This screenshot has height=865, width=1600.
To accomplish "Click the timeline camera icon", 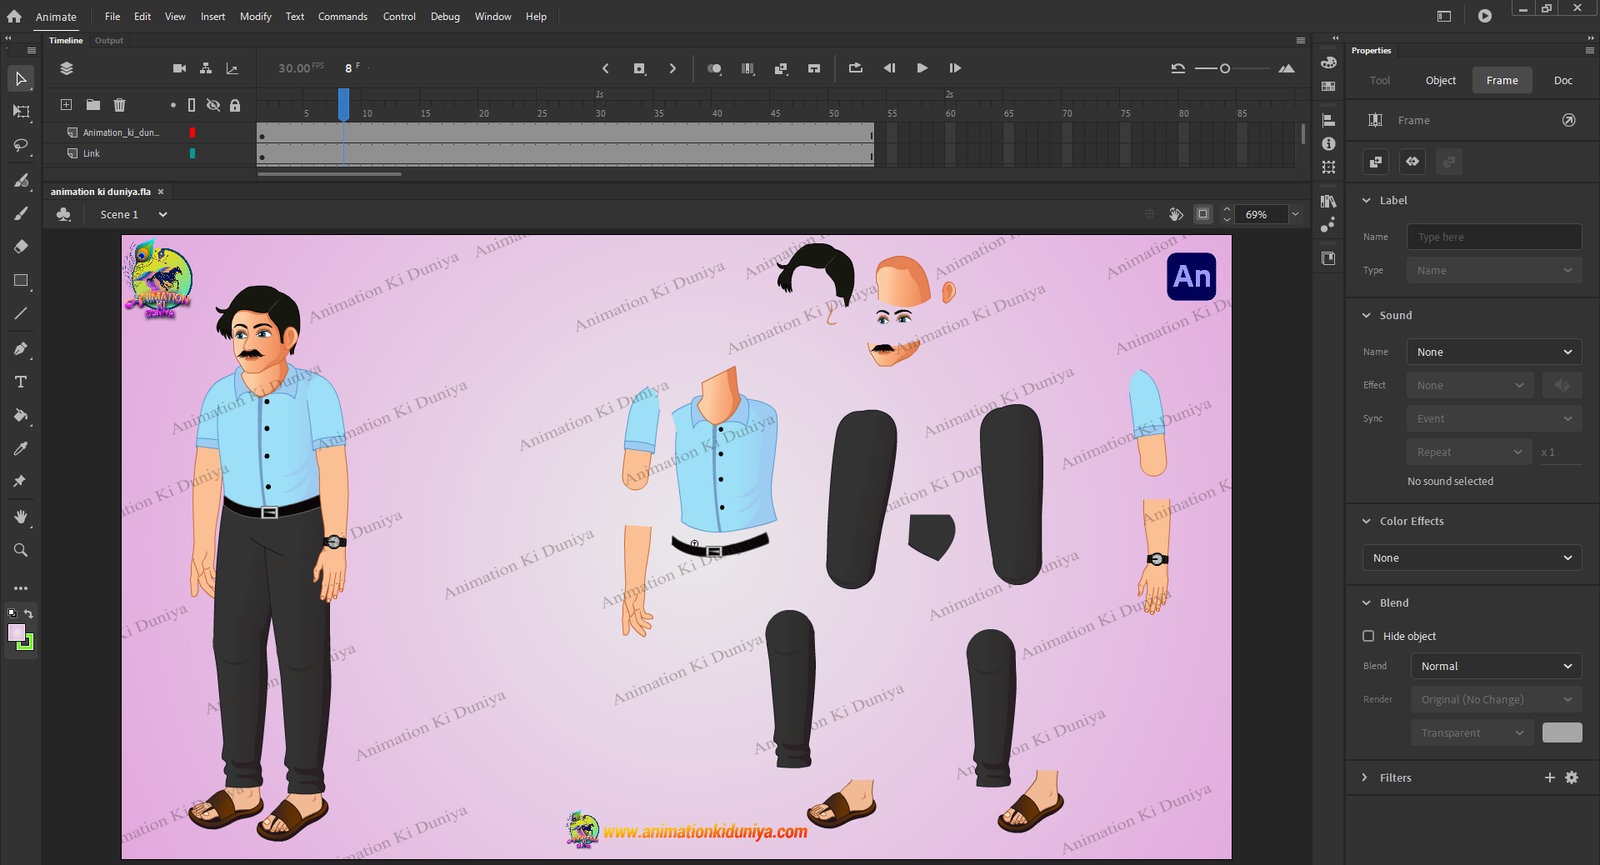I will pyautogui.click(x=179, y=68).
